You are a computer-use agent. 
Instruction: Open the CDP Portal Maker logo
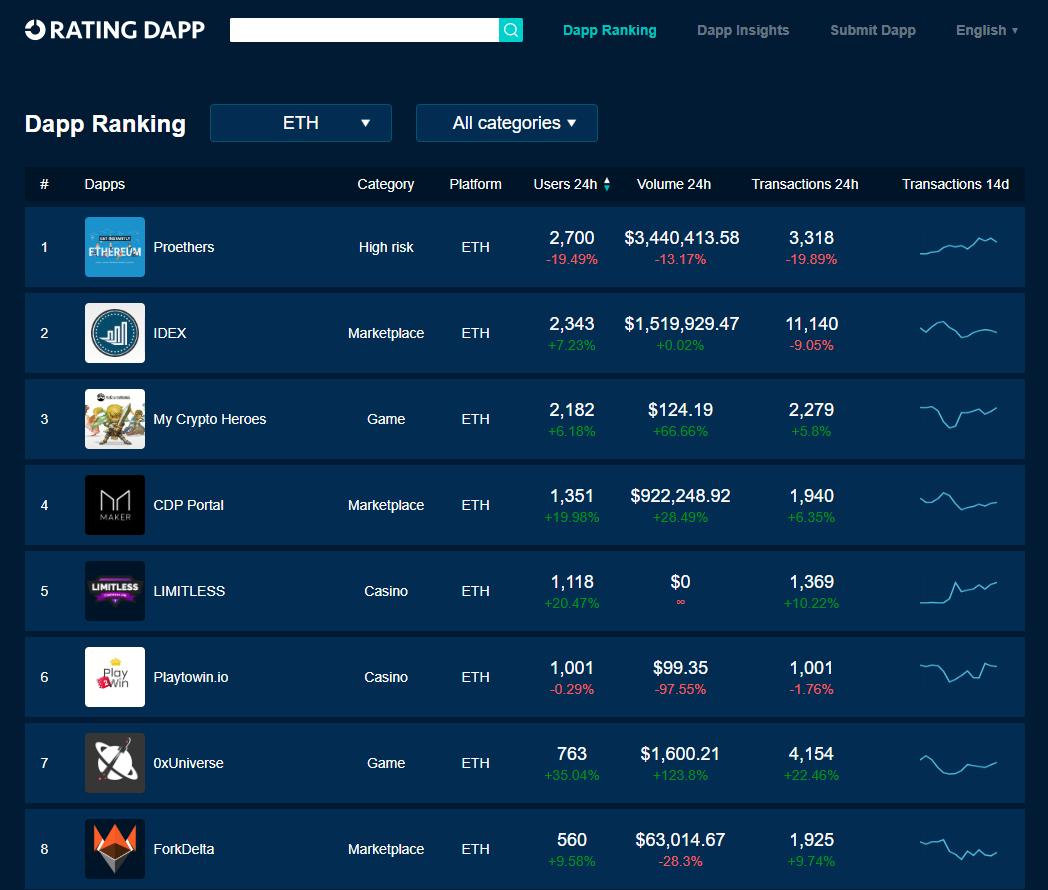(x=115, y=505)
